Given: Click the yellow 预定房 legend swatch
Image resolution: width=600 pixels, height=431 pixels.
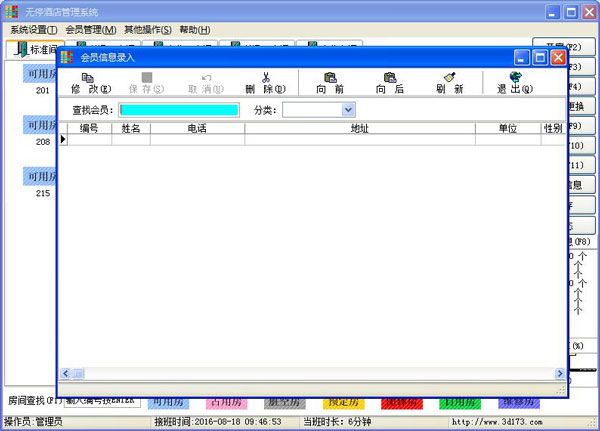Looking at the screenshot, I should pos(343,402).
